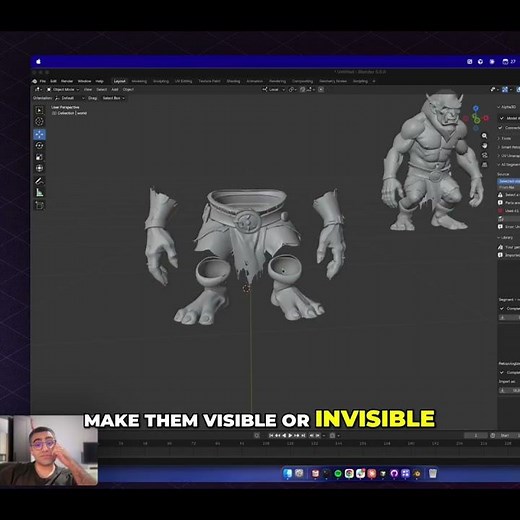The image size is (520, 520).
Task: Play the animation in timeline
Action: (x=290, y=435)
